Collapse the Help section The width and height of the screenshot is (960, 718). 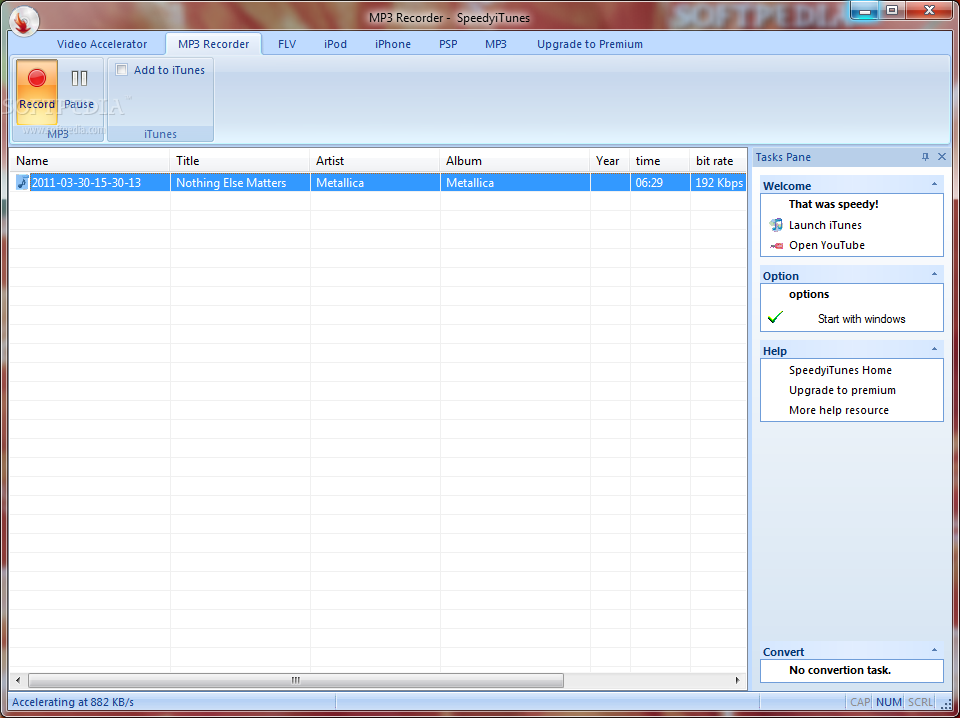click(934, 349)
